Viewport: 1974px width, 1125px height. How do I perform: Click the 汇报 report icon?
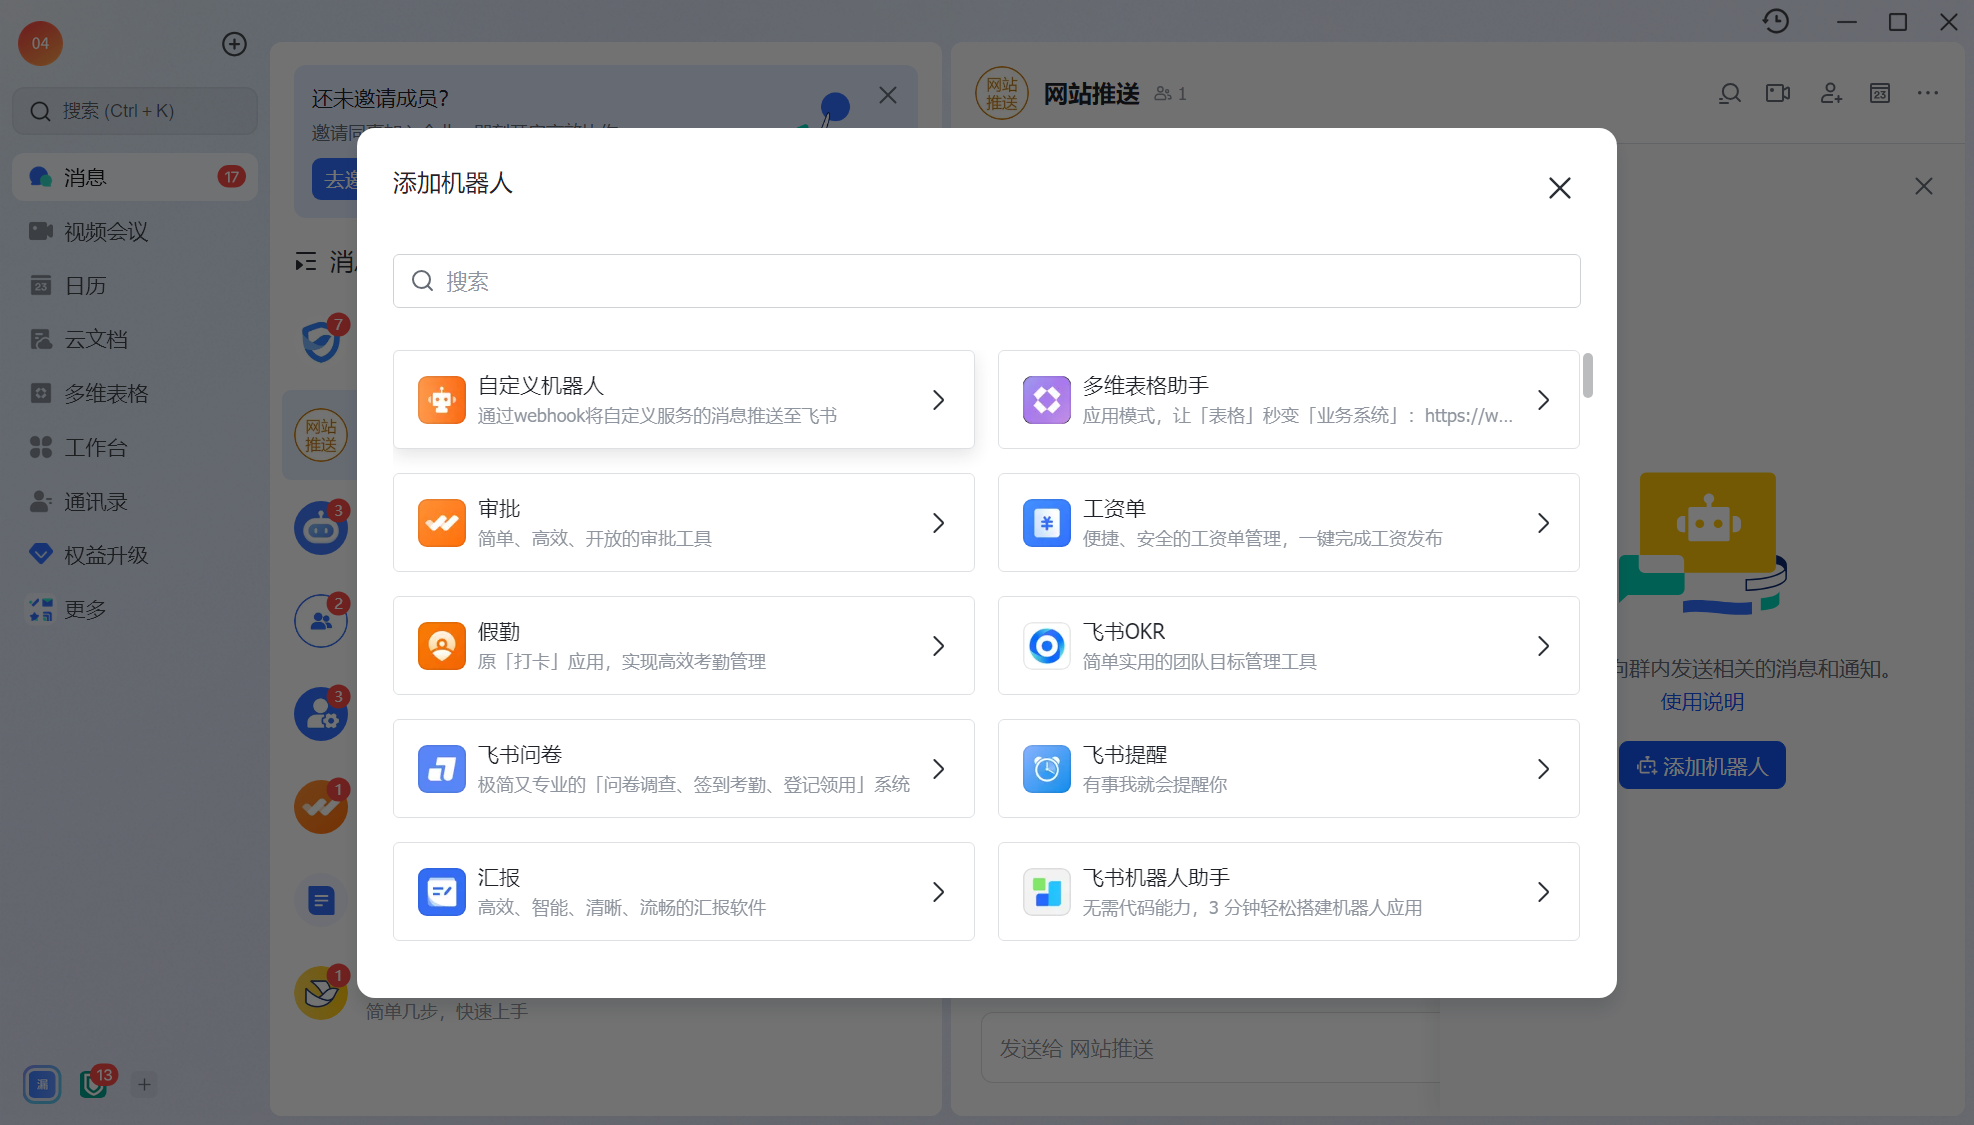pos(441,892)
